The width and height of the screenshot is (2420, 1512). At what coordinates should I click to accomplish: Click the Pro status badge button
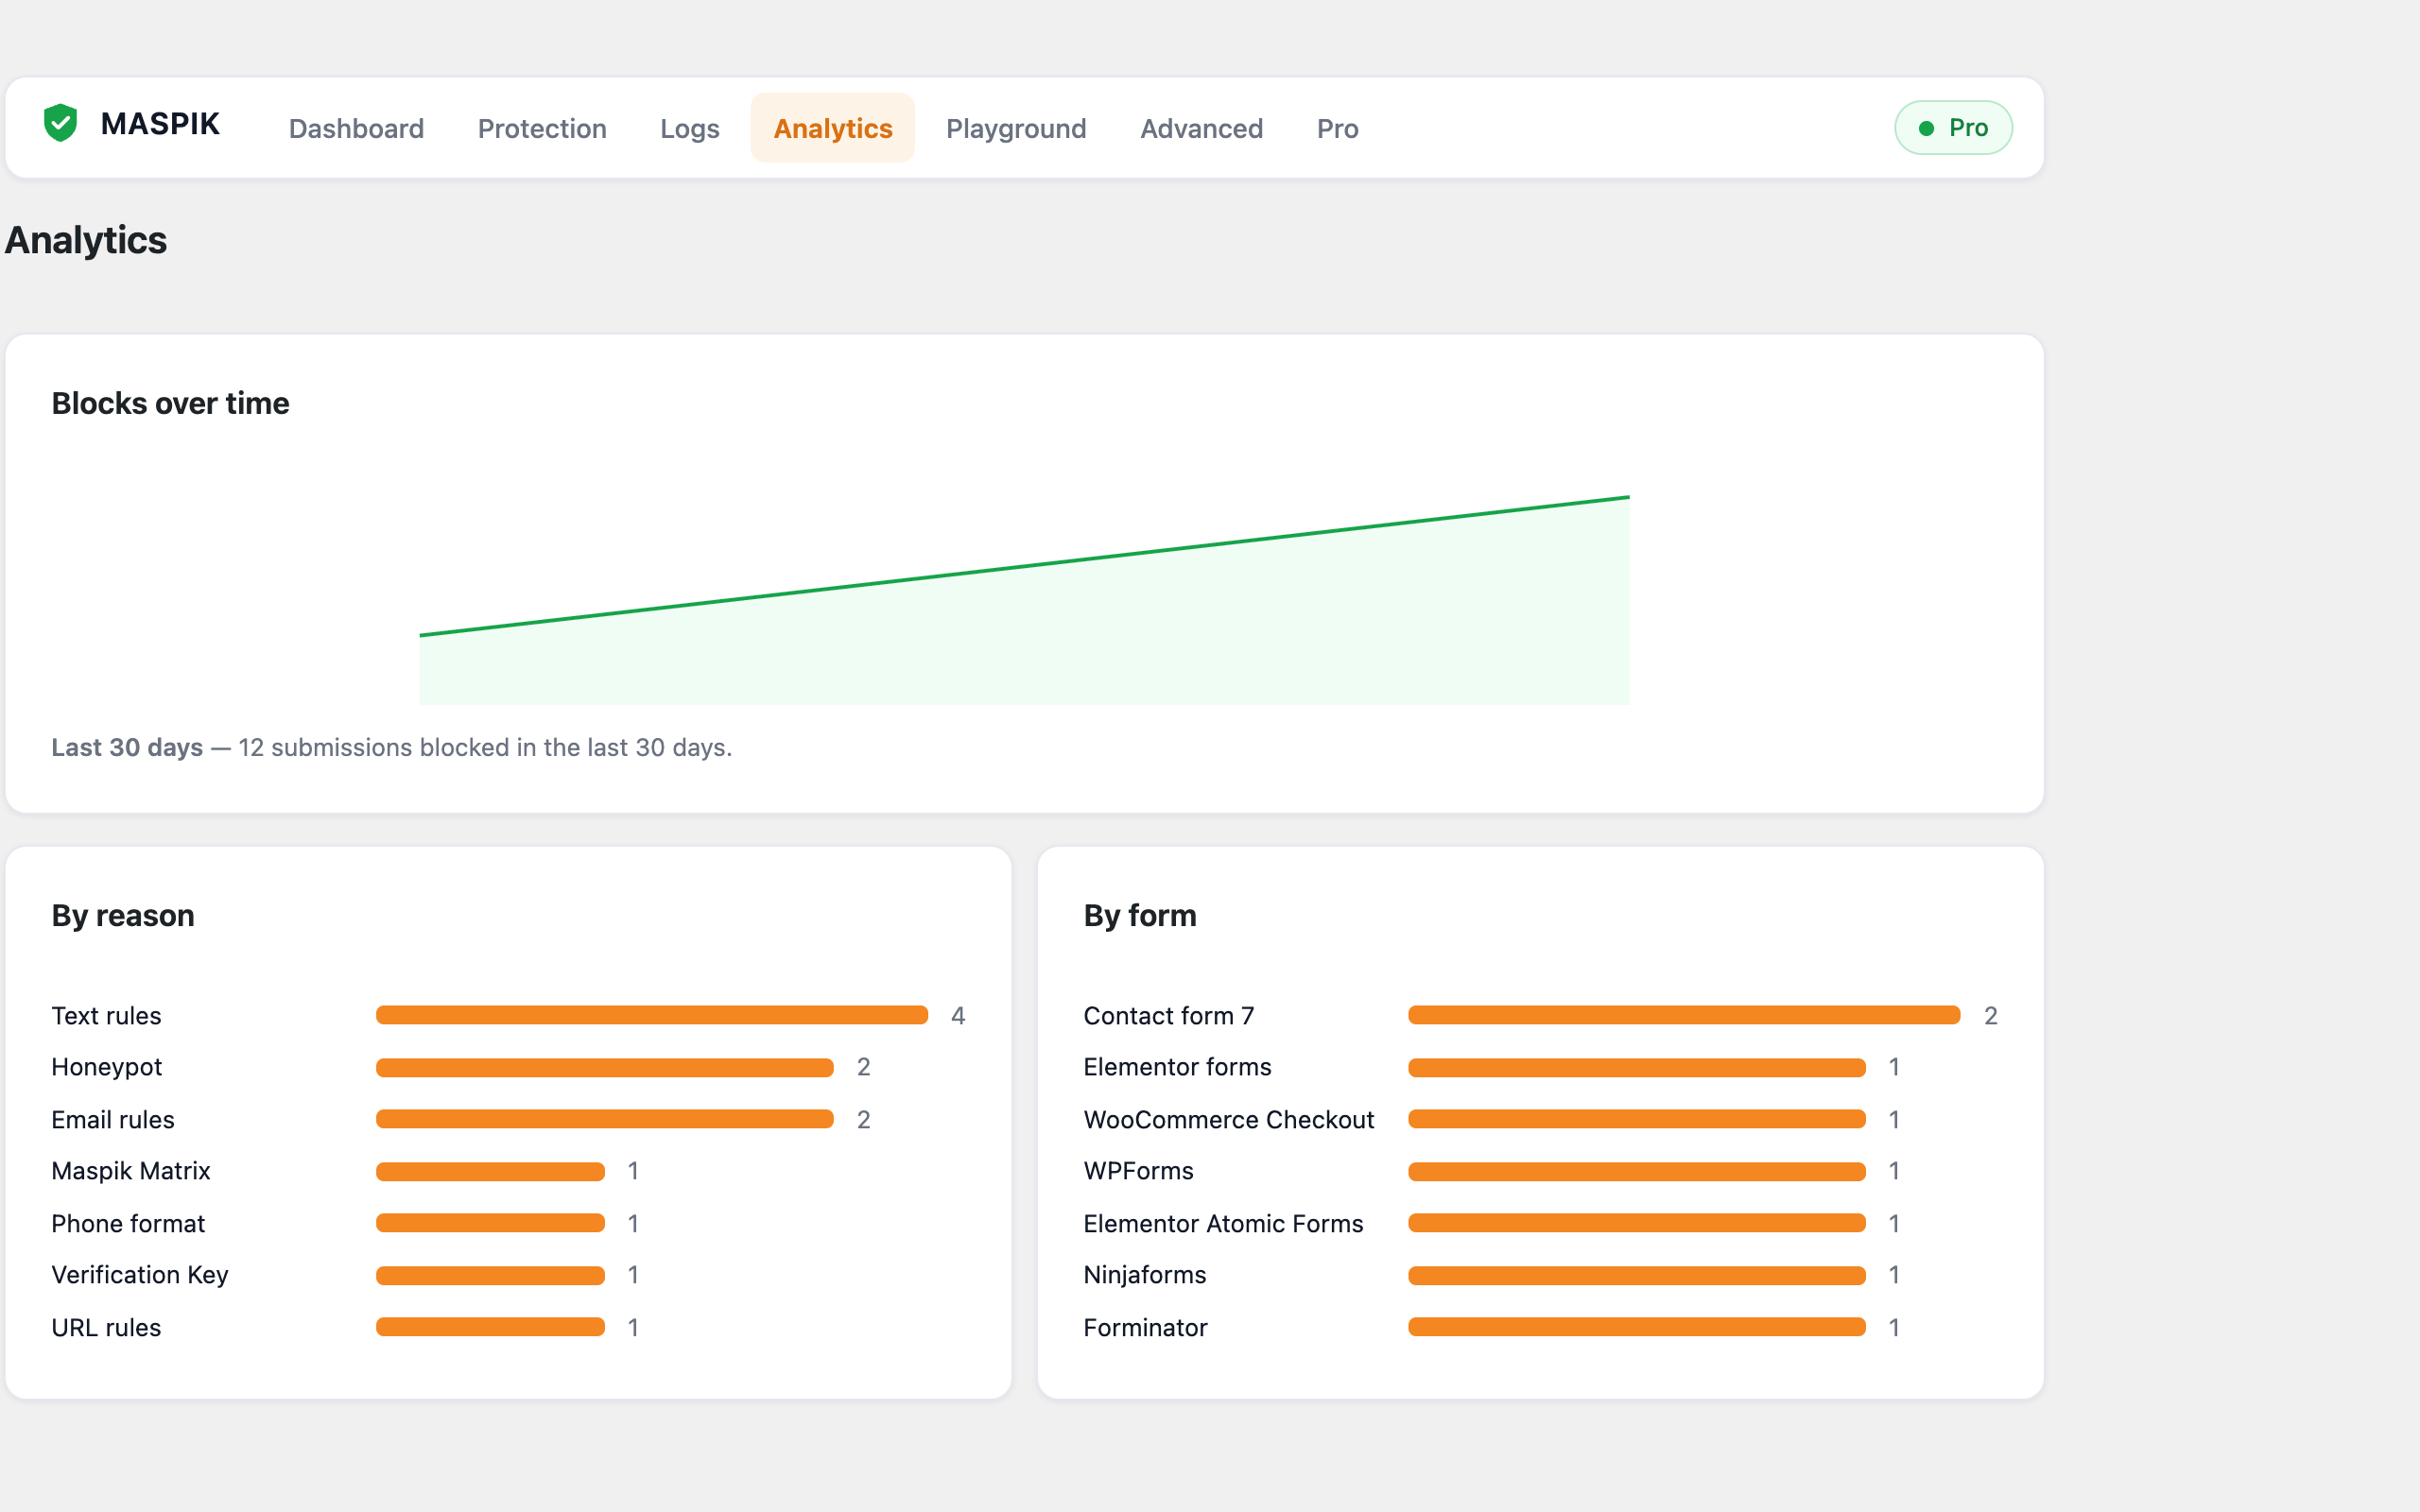1953,128
